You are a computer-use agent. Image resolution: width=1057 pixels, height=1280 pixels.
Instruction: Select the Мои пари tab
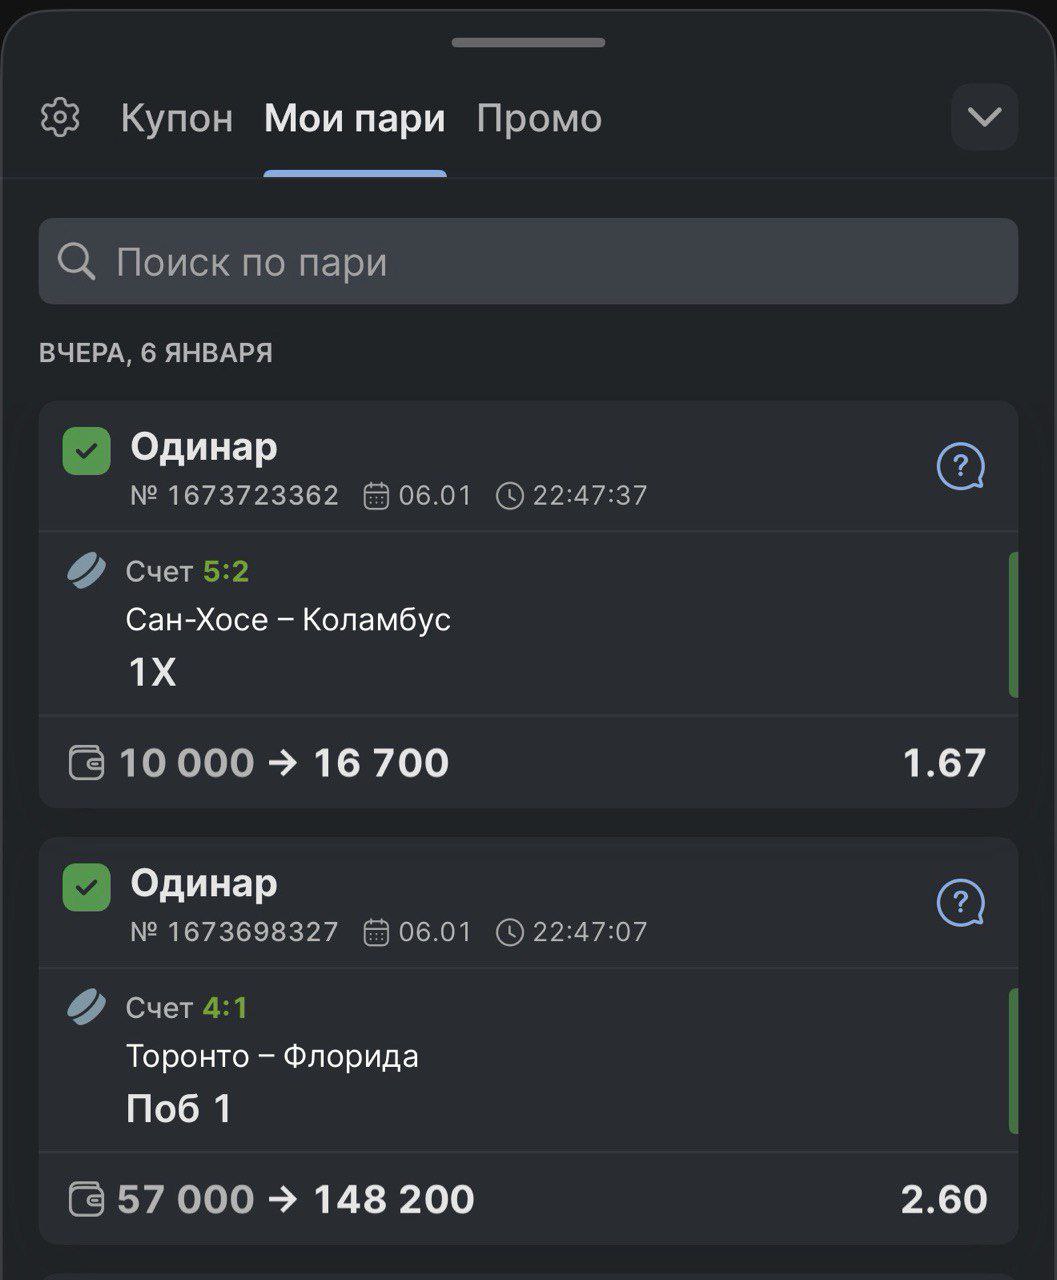click(x=355, y=118)
